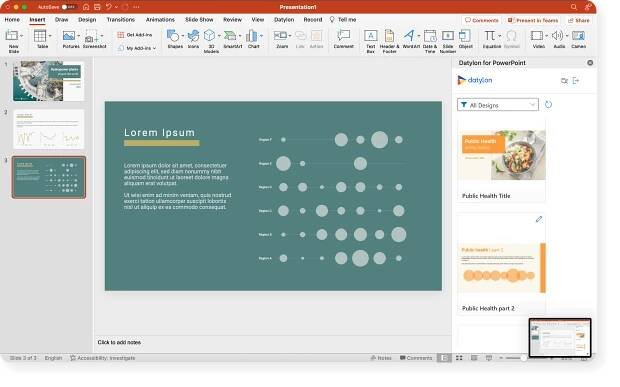Open the All Designs filter dropdown

point(498,105)
